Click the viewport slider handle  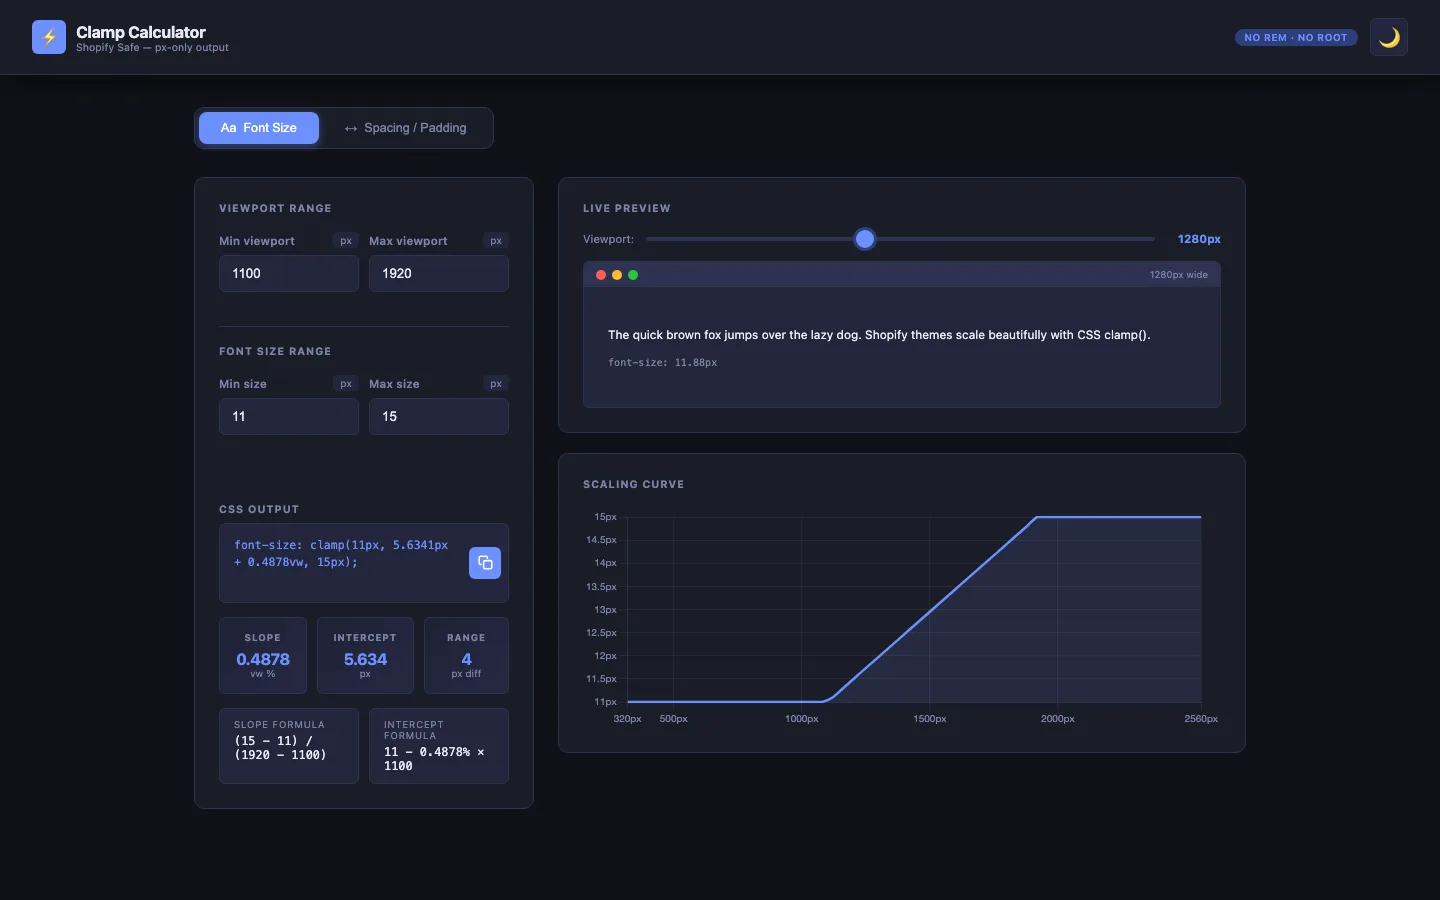tap(865, 239)
